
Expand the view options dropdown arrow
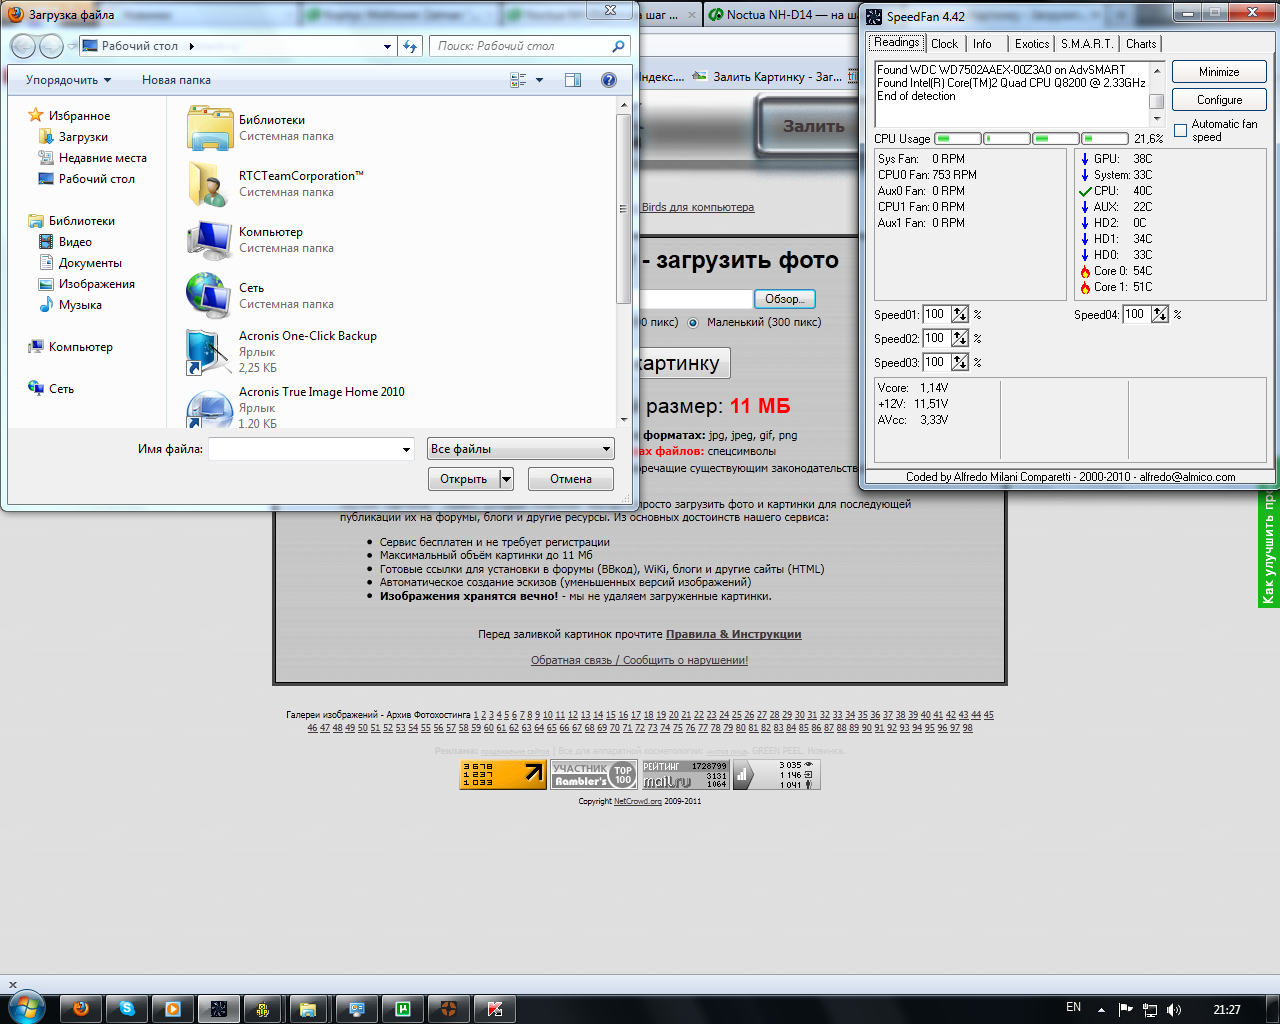[540, 80]
